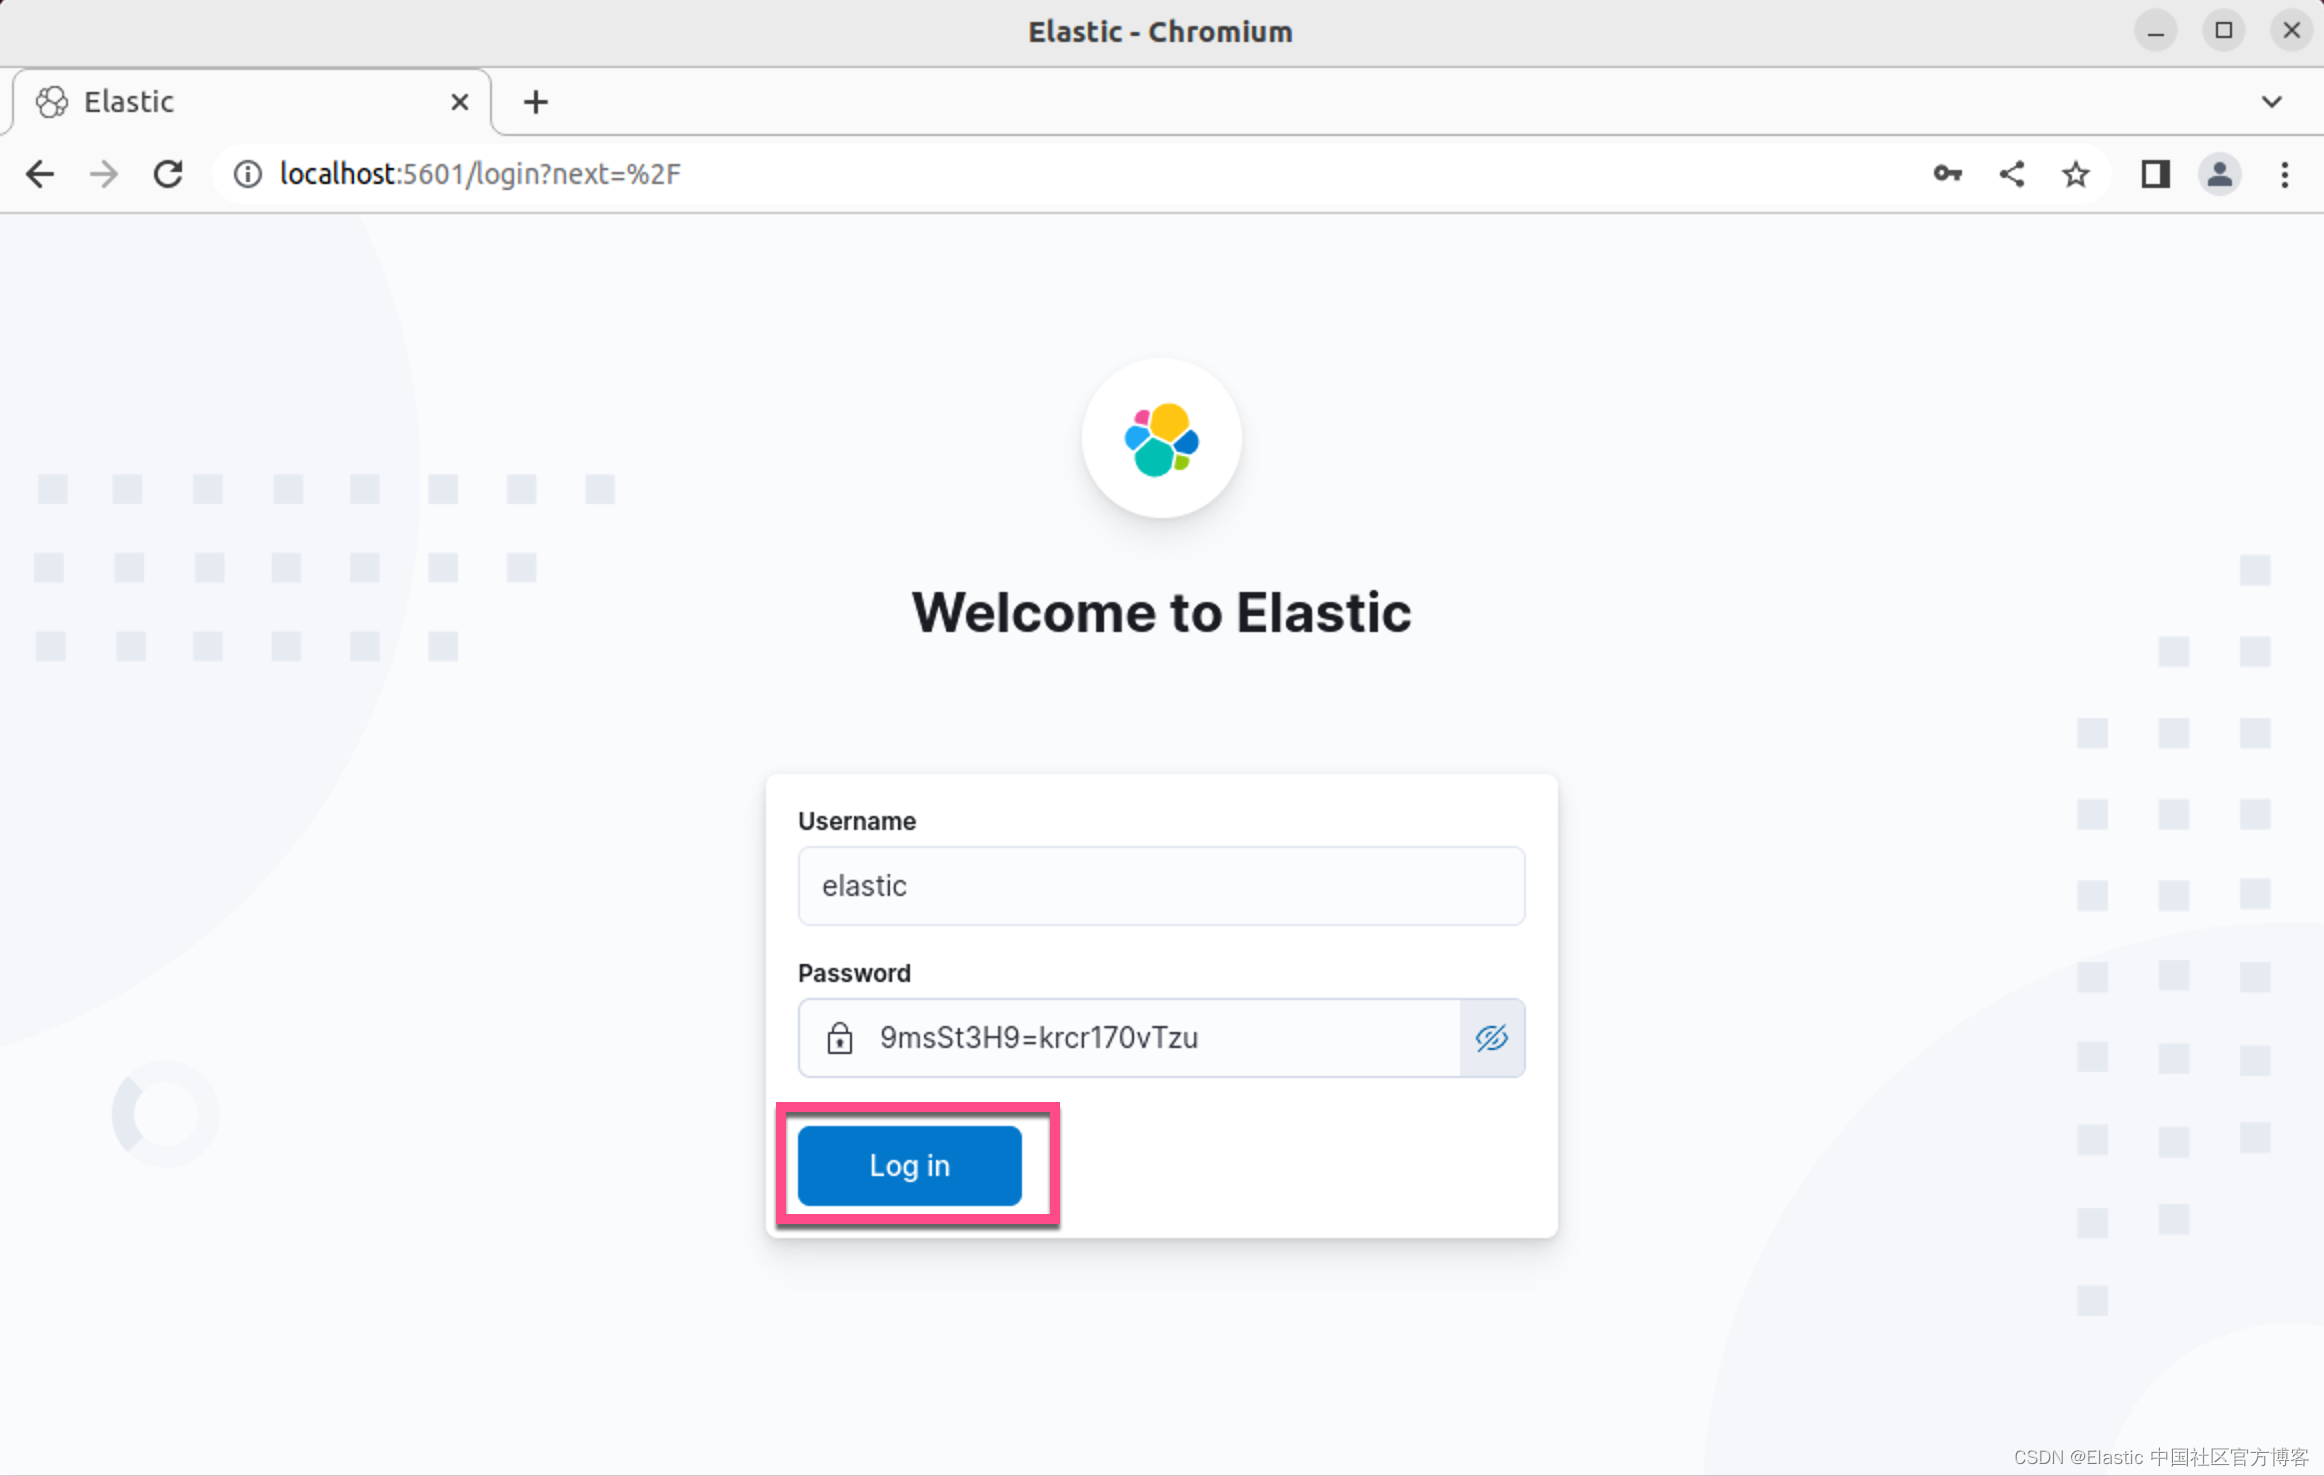Focus the address bar URL
2324x1476 pixels.
click(x=900, y=174)
